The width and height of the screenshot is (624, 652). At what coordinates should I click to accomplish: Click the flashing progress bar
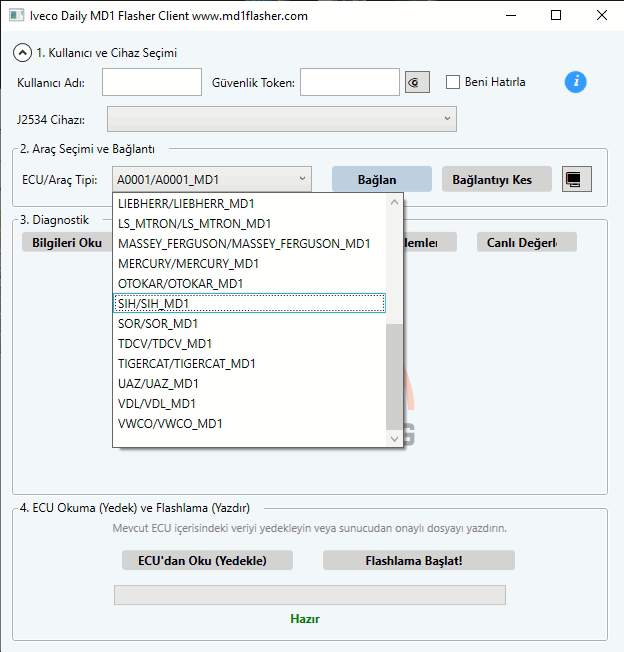310,595
